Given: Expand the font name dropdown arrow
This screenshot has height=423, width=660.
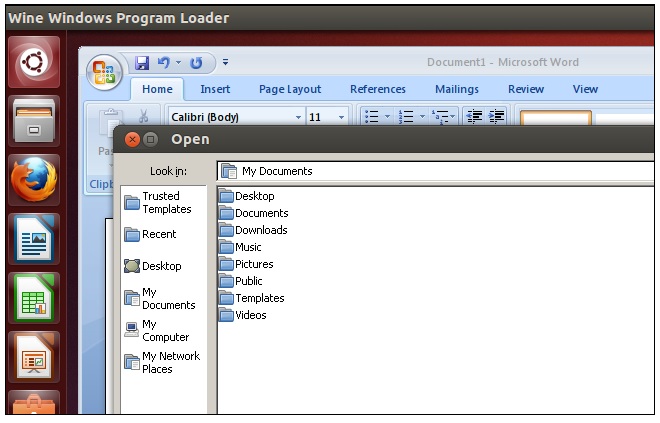Looking at the screenshot, I should pyautogui.click(x=298, y=117).
